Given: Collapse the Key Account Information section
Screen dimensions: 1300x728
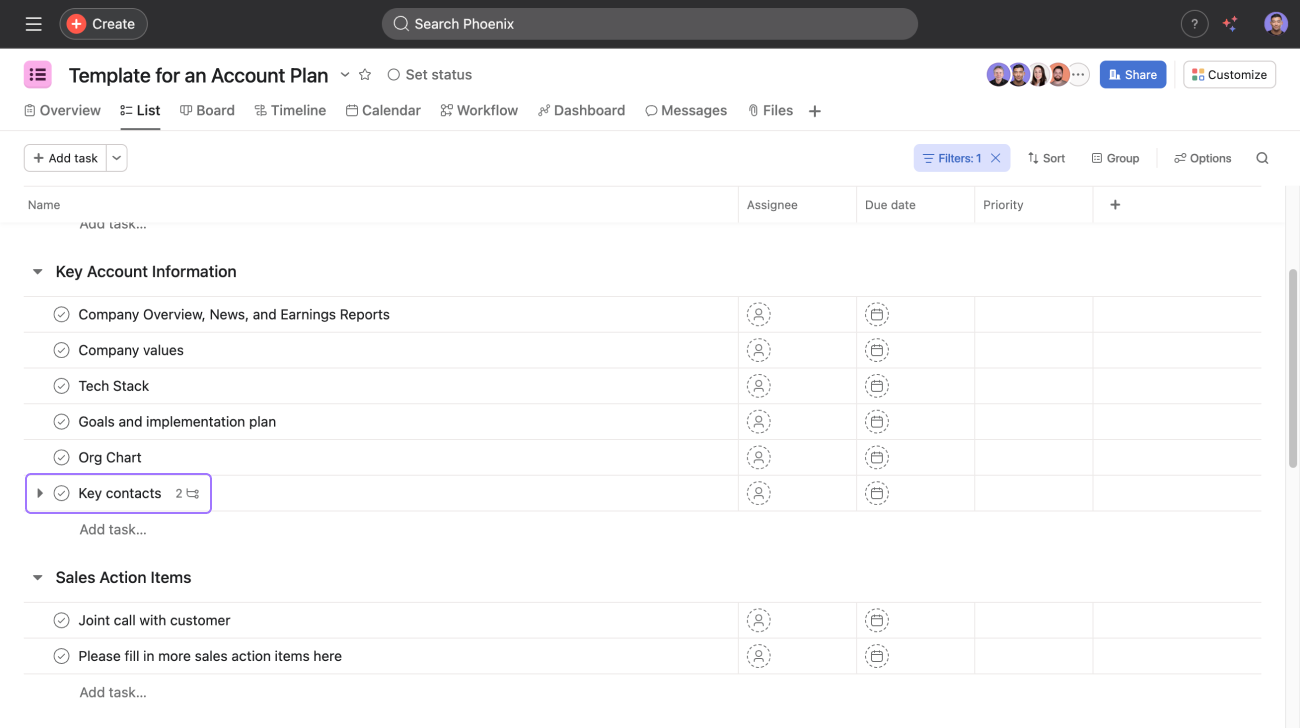Looking at the screenshot, I should (x=38, y=272).
